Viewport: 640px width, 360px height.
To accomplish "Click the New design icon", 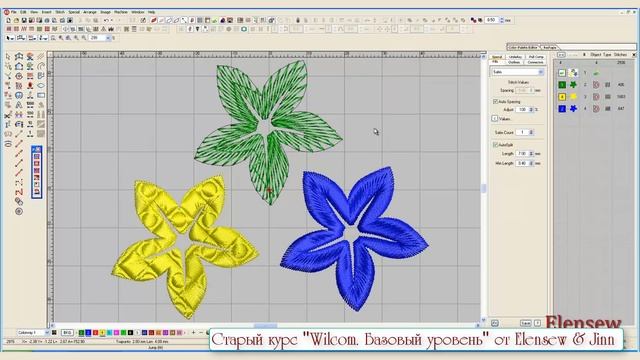I will pyautogui.click(x=8, y=20).
